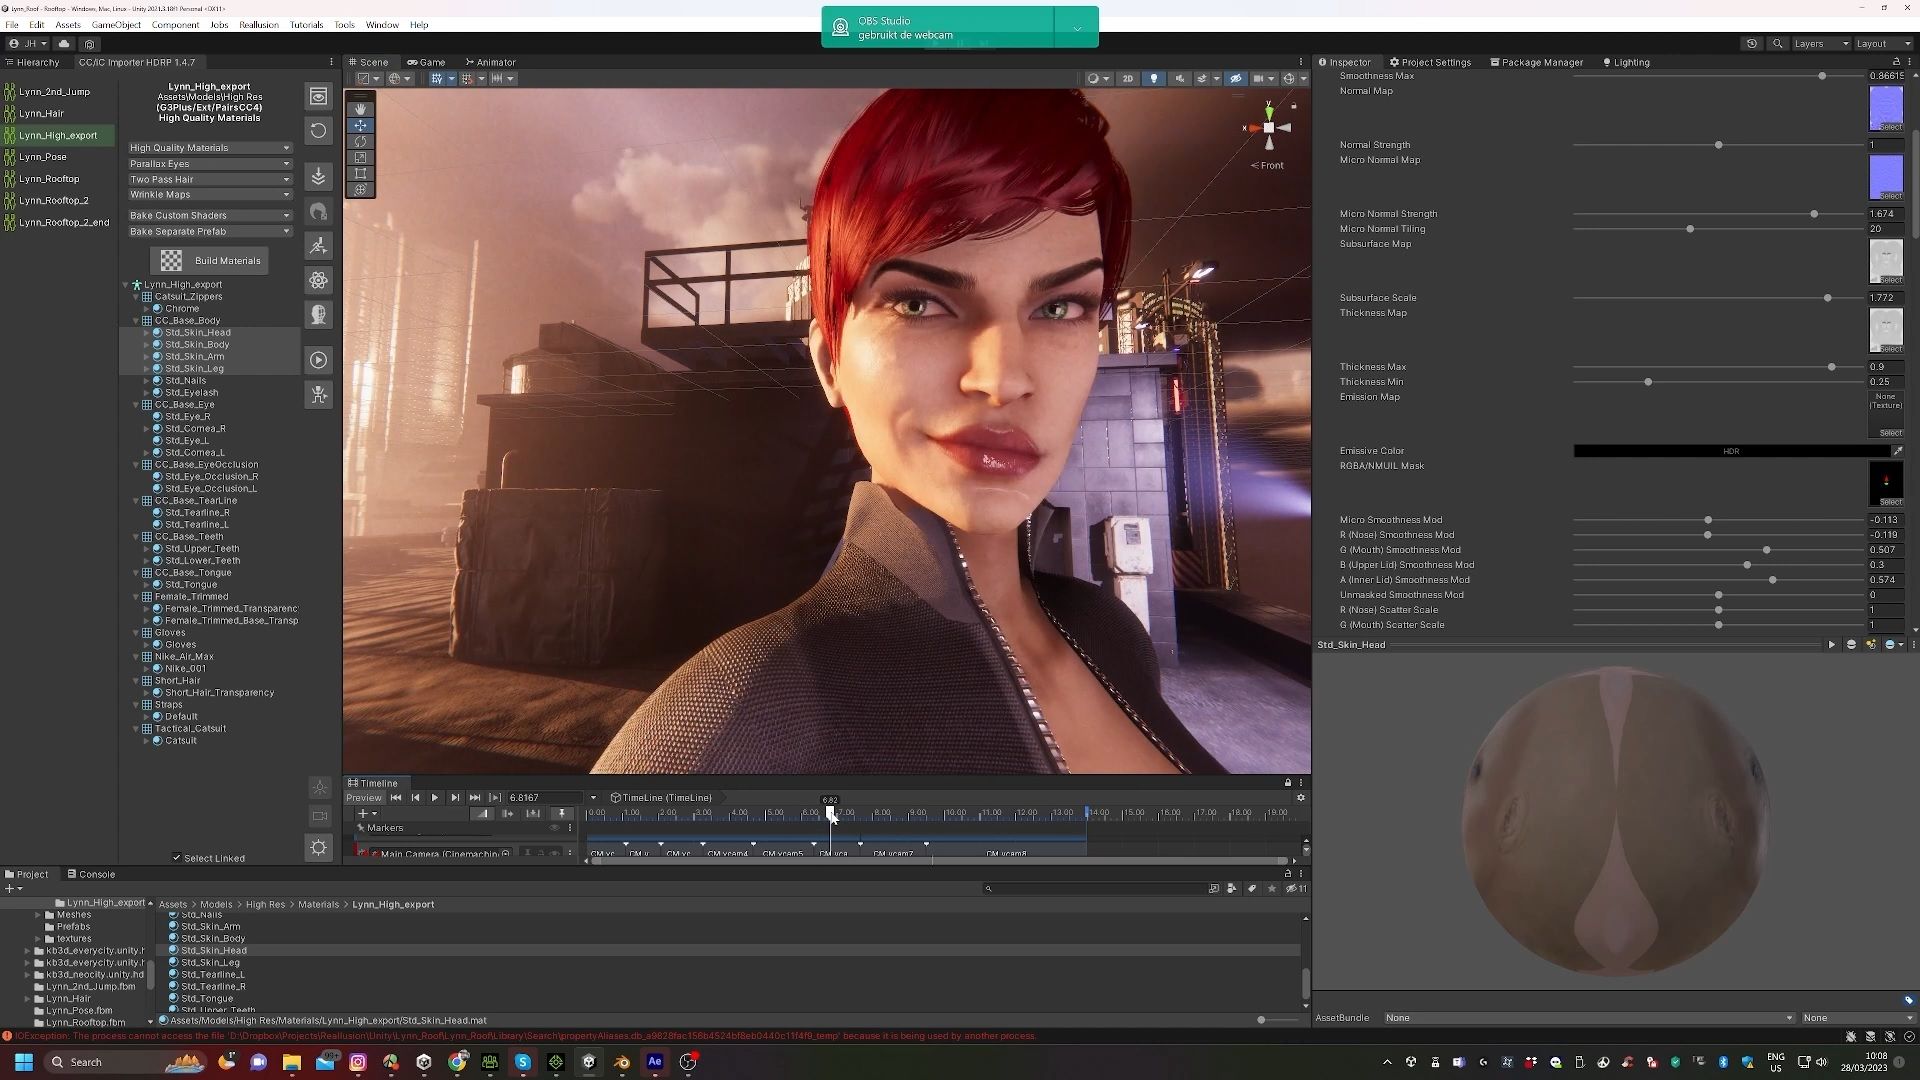Open the Reallusion menu

click(258, 25)
